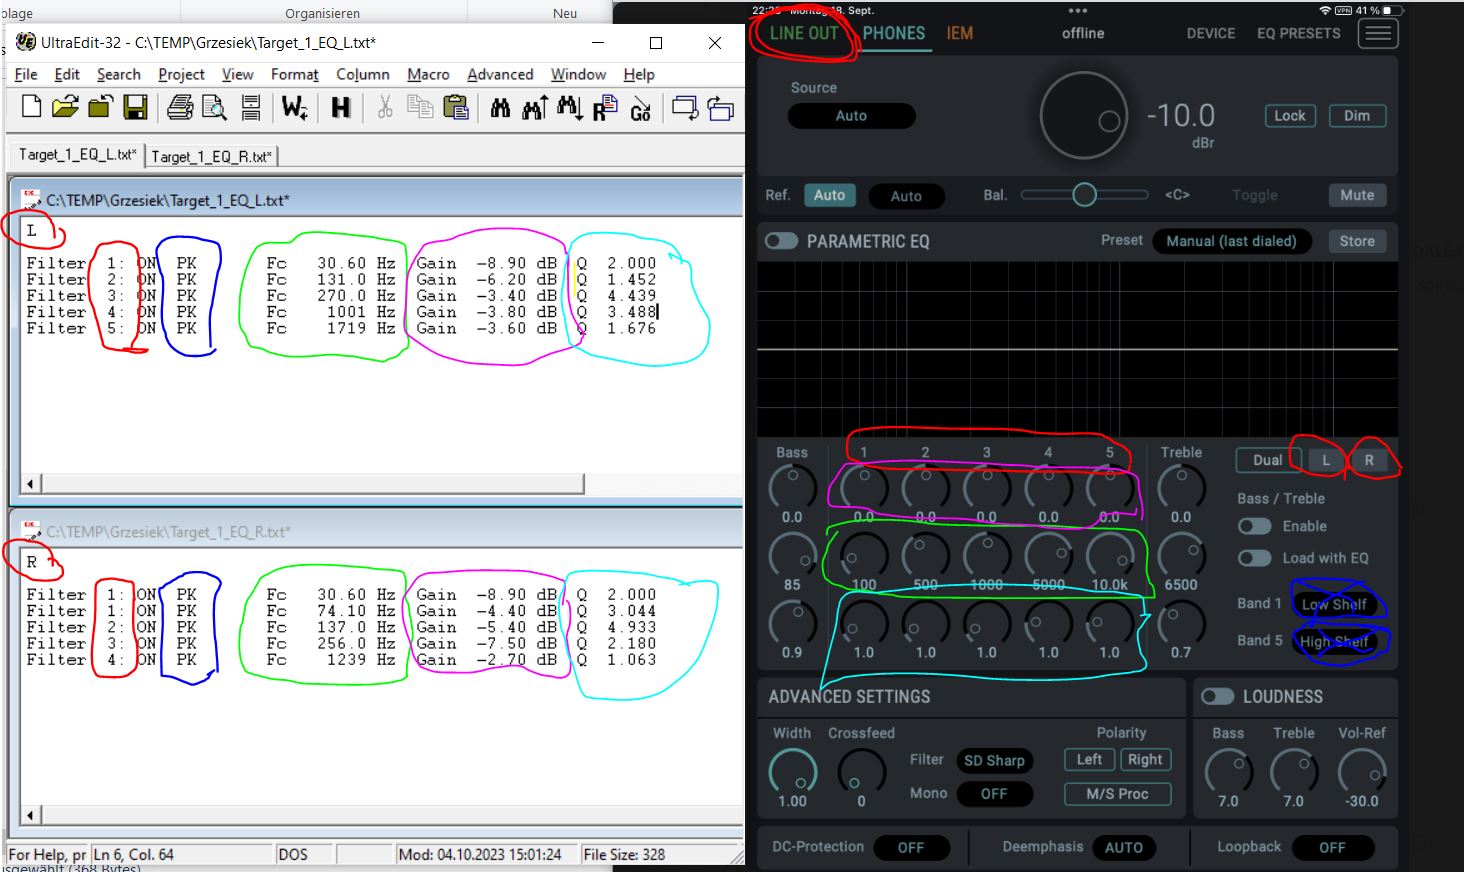The image size is (1464, 872).
Task: Open the Preset Manual (last dialed) selector
Action: 1231,241
